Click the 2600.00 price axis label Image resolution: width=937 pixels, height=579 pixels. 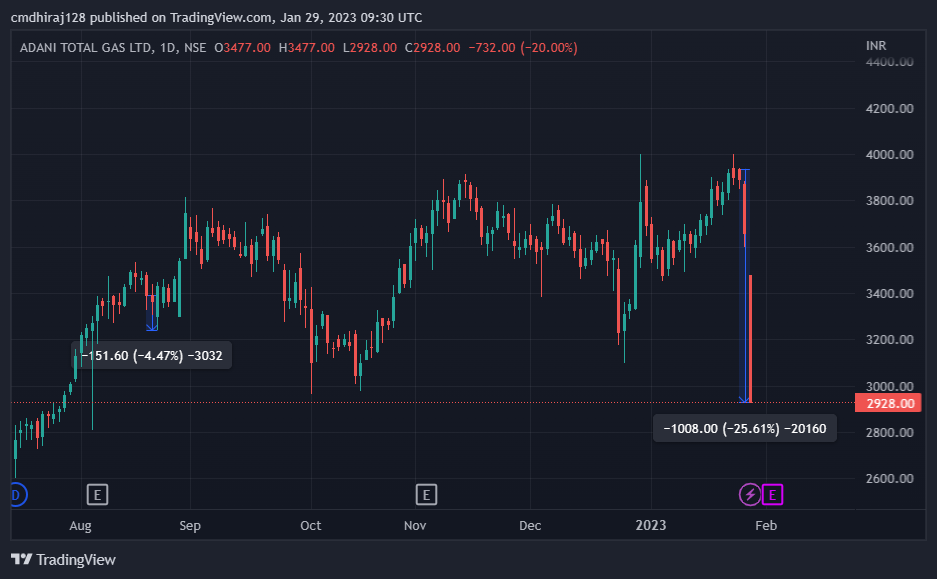click(x=889, y=478)
